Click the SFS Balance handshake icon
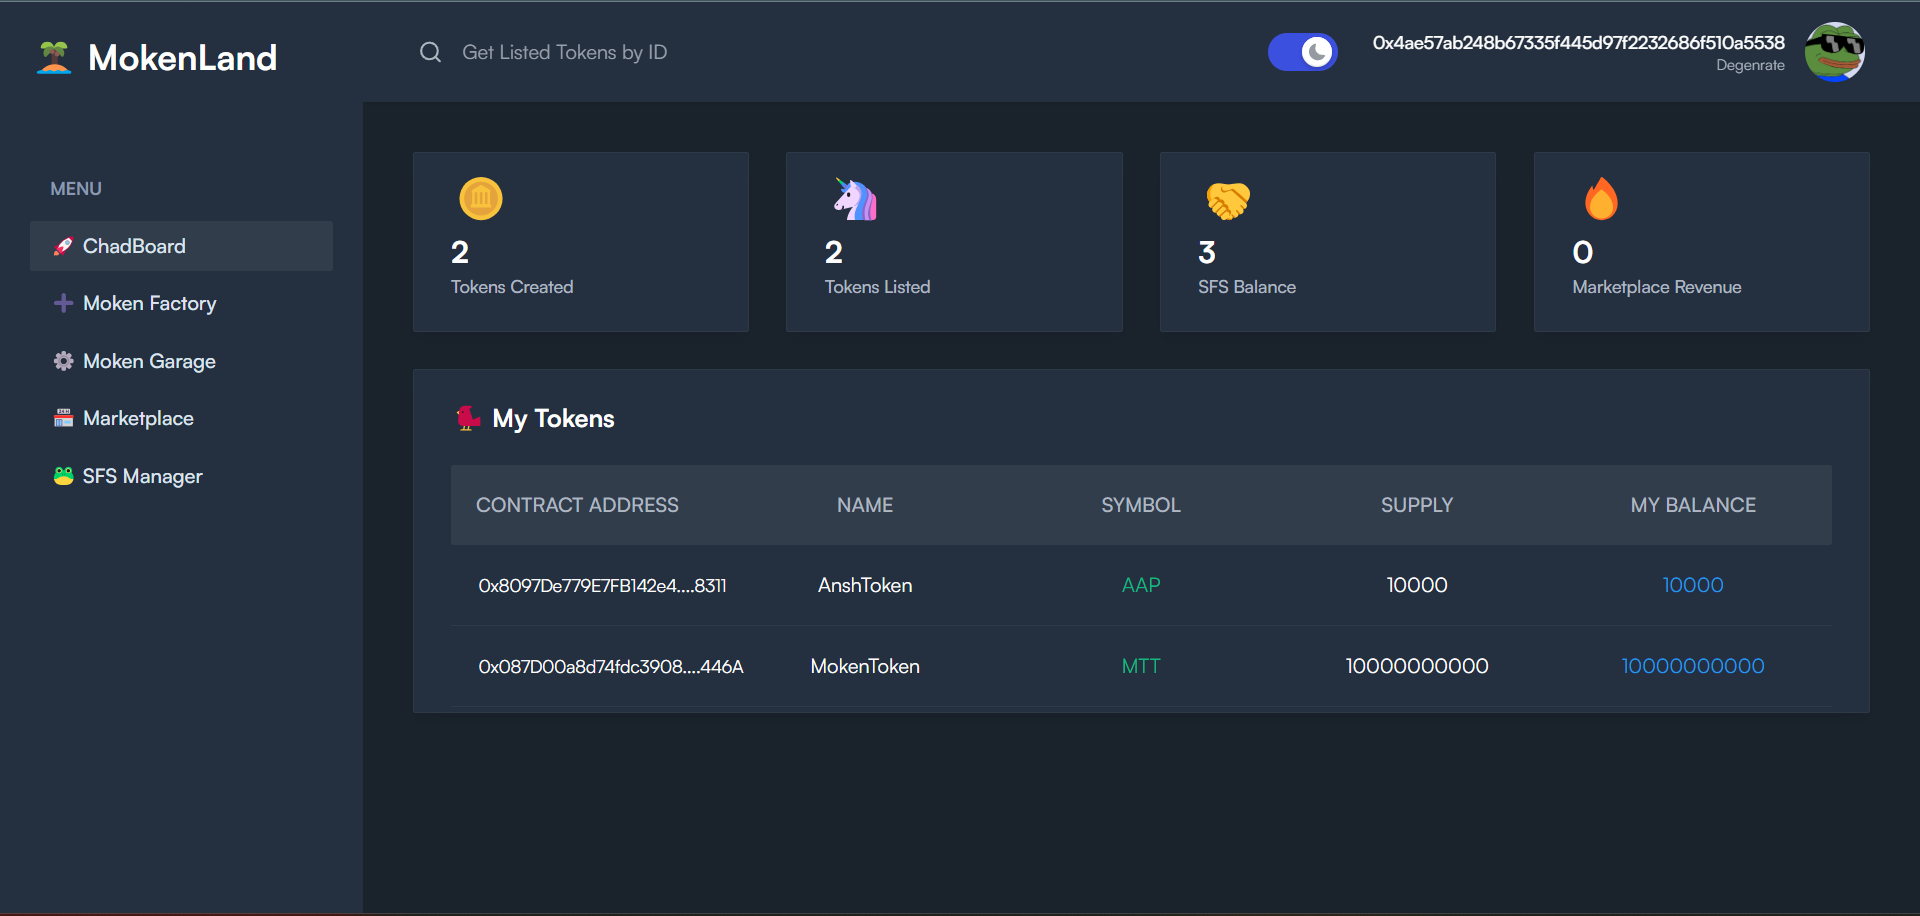Viewport: 1920px width, 916px height. pos(1228,200)
